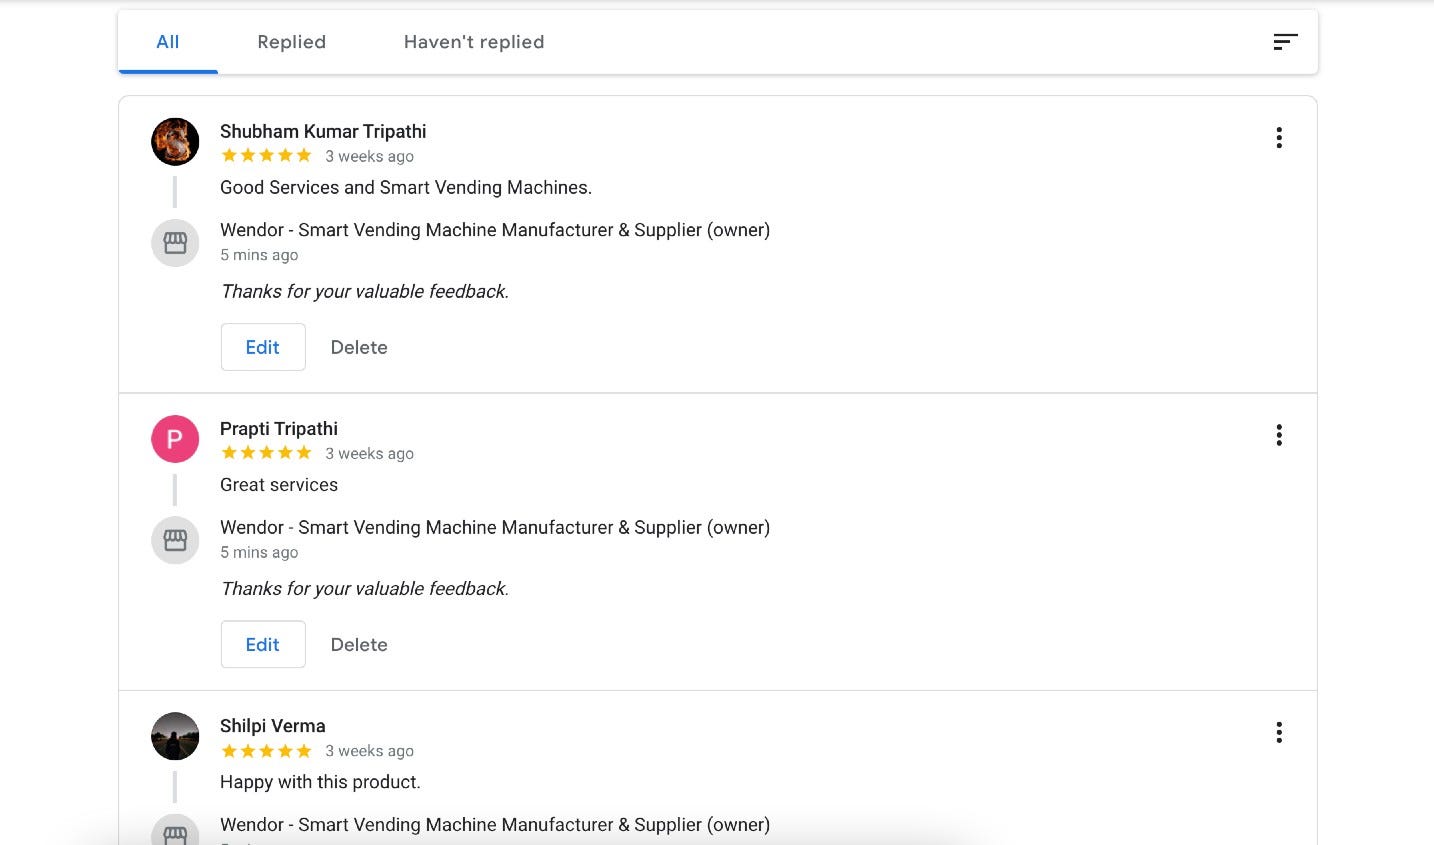Image resolution: width=1434 pixels, height=845 pixels.
Task: Open the sort reviews filter icon
Action: pyautogui.click(x=1285, y=42)
